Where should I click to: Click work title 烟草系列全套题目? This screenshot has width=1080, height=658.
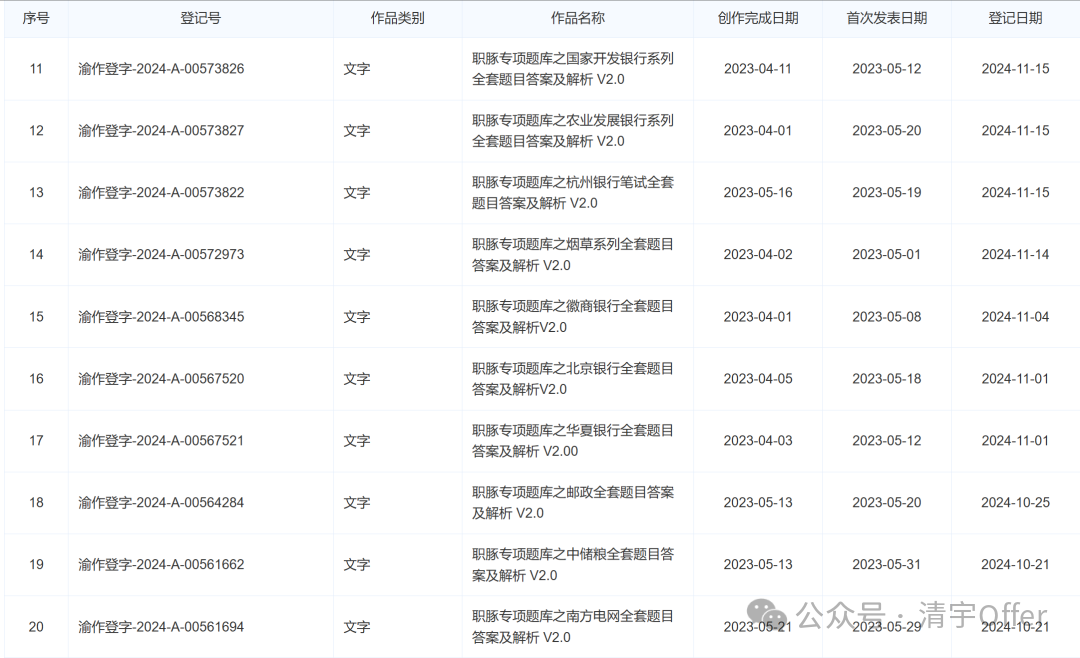pyautogui.click(x=573, y=255)
